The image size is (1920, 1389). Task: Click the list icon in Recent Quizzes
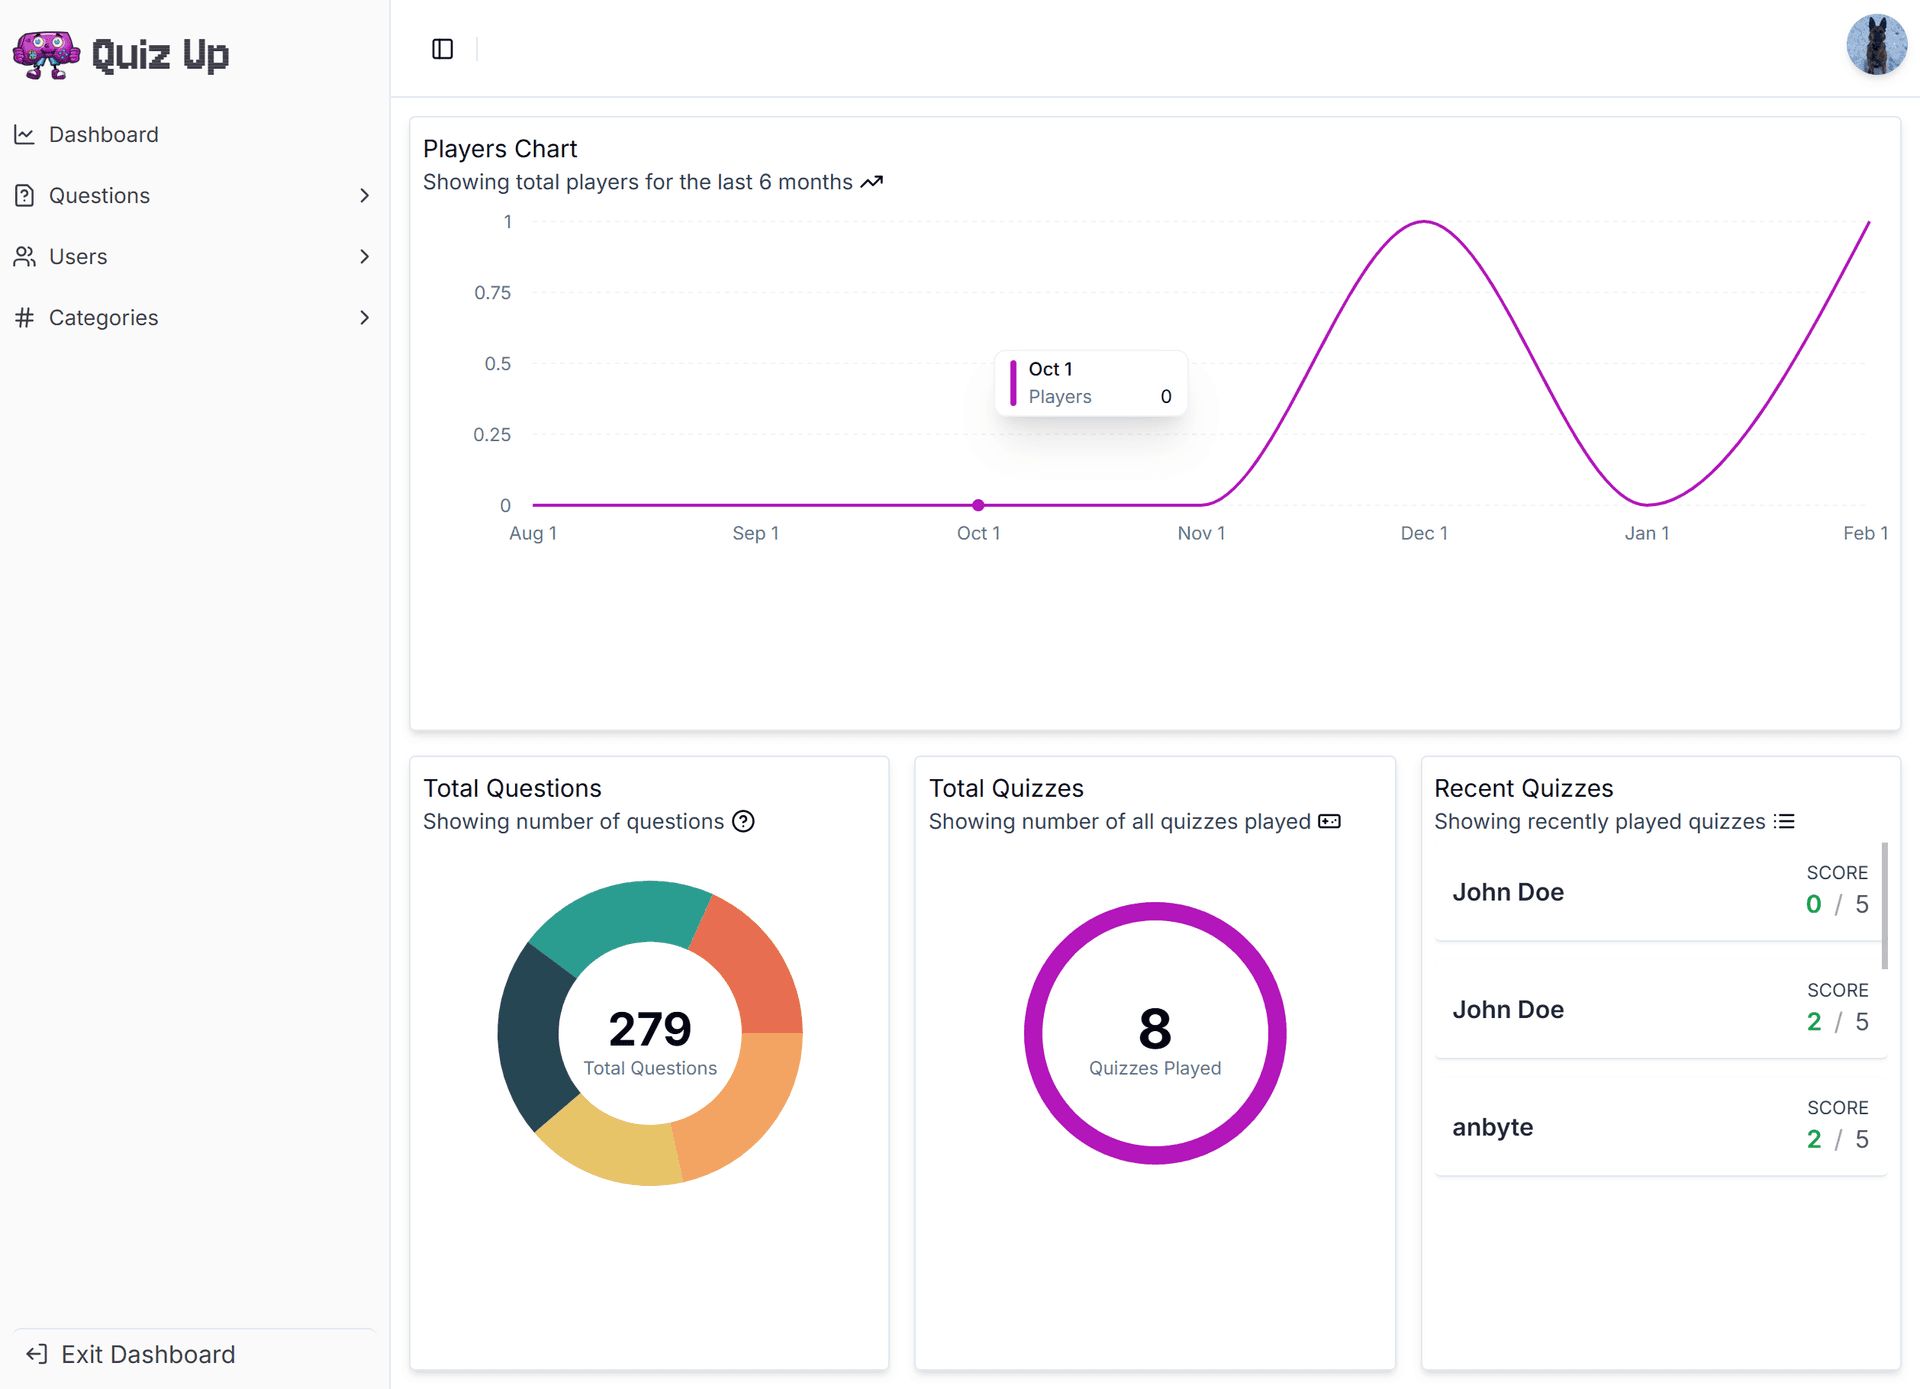tap(1785, 821)
